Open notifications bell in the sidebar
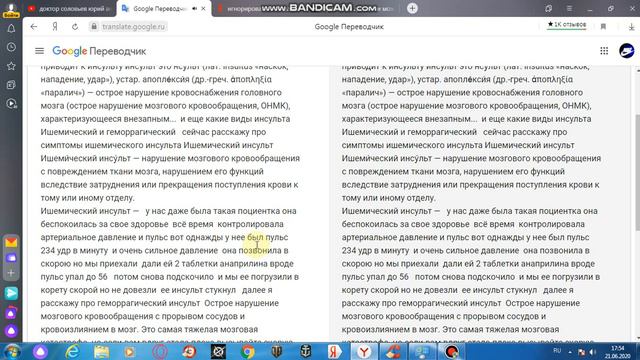The width and height of the screenshot is (640, 360). 11,29
